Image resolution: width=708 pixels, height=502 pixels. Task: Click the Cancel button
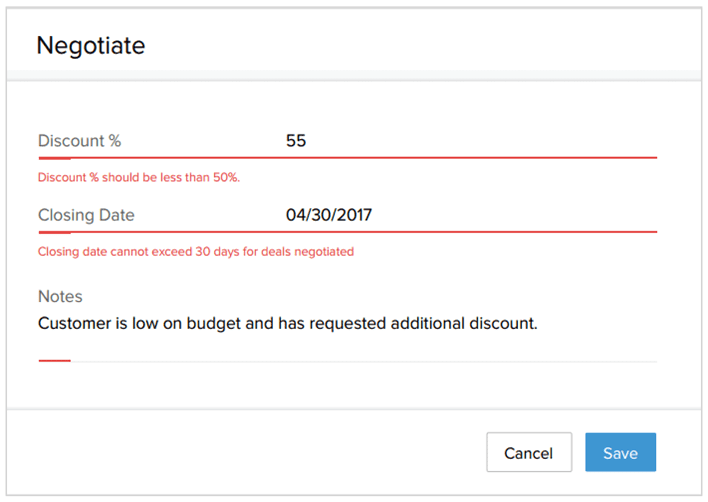coord(529,452)
